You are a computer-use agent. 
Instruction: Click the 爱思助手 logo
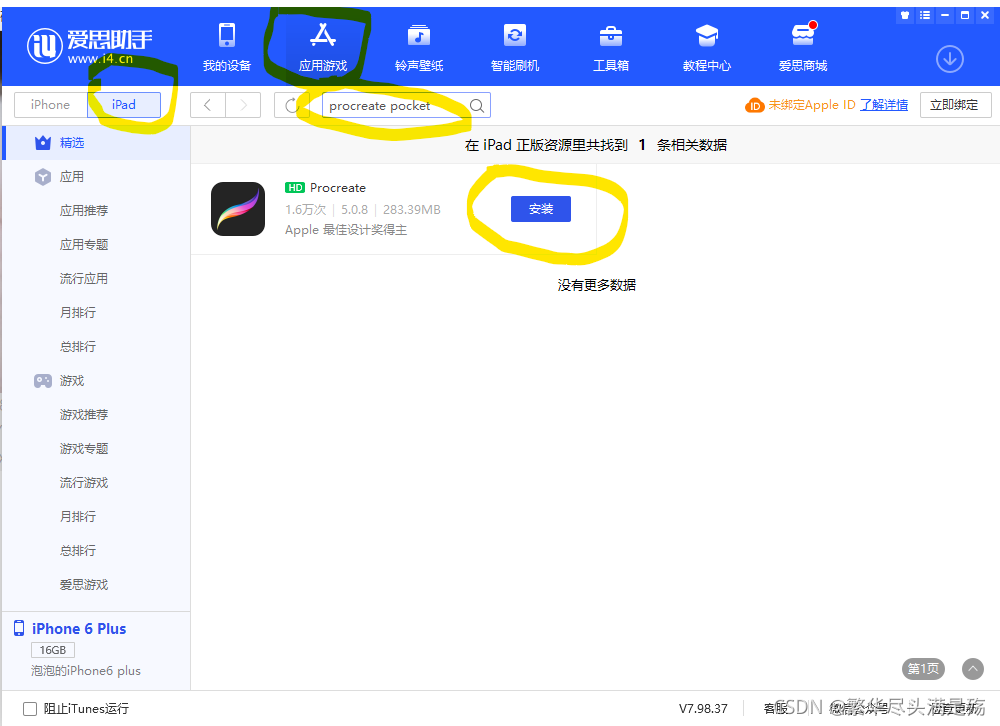point(89,45)
